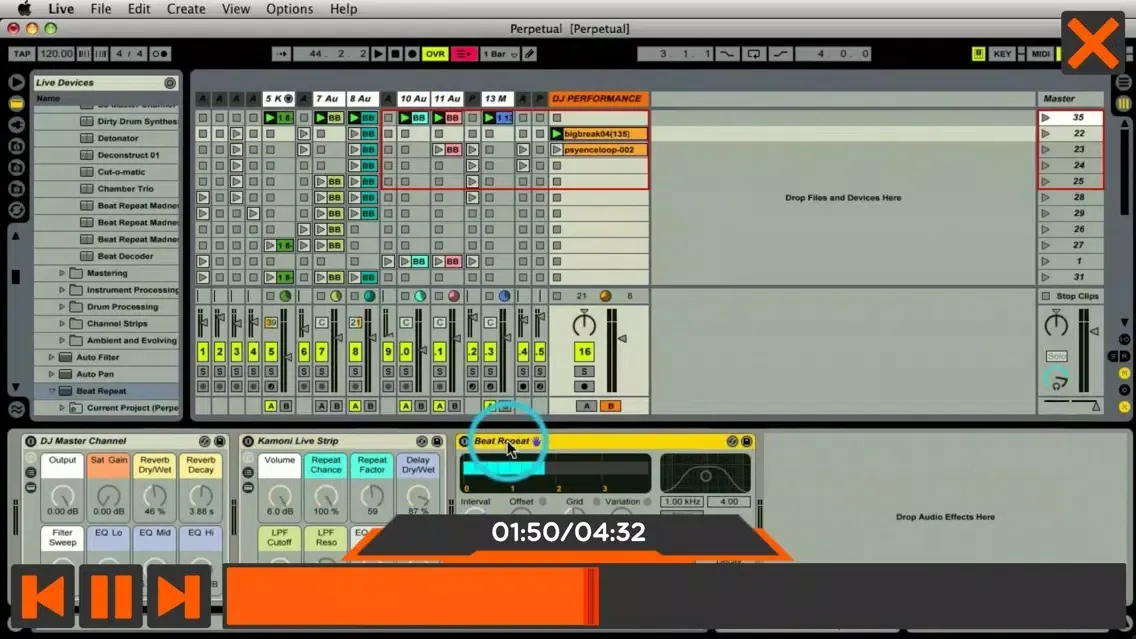Switch to Arrangement view icon at top right
1136x639 pixels.
coord(1124,83)
